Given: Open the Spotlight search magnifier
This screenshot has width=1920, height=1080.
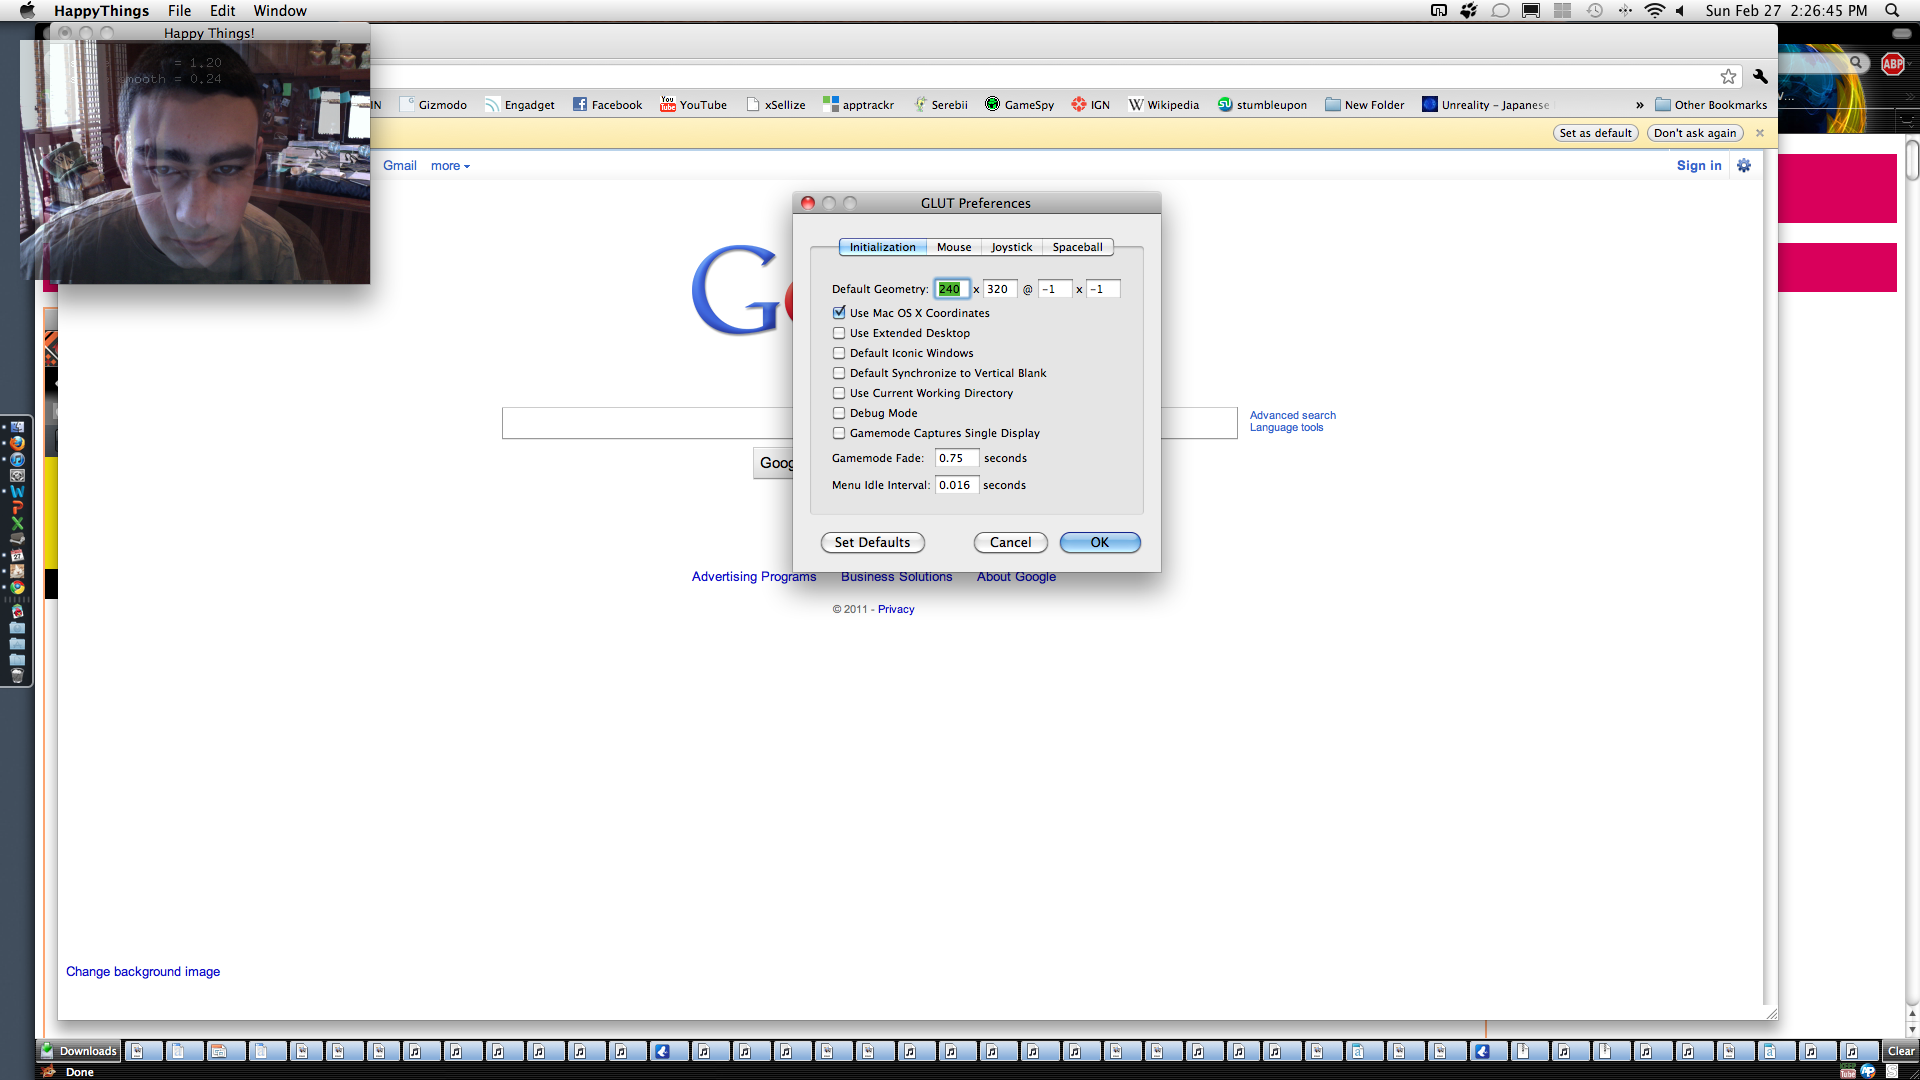Looking at the screenshot, I should (x=1892, y=11).
